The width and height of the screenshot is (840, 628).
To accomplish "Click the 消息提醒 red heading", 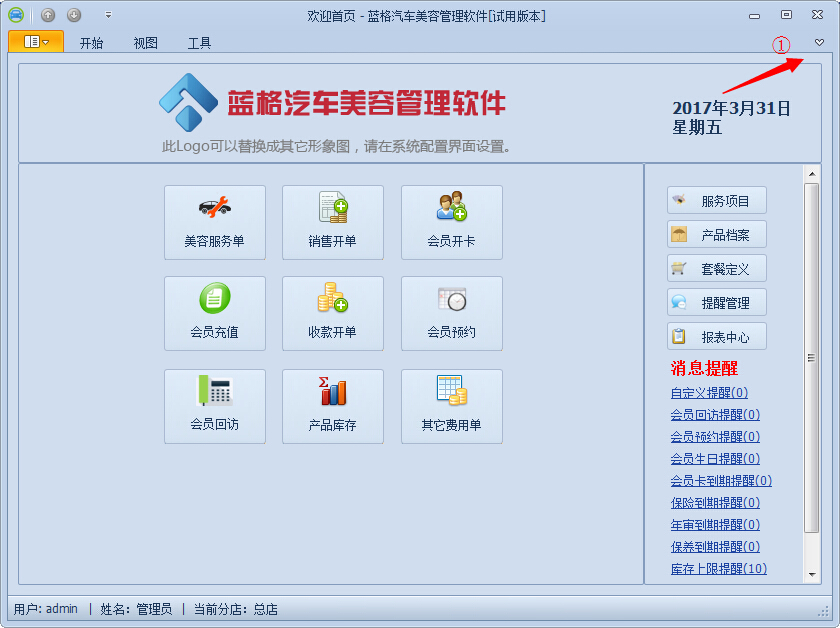I will pos(704,368).
